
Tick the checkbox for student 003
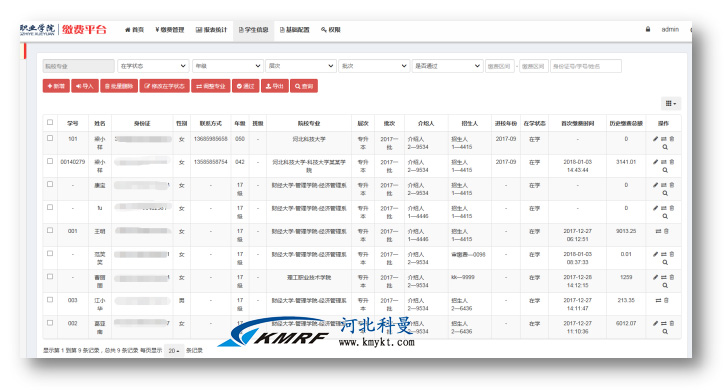[50, 300]
